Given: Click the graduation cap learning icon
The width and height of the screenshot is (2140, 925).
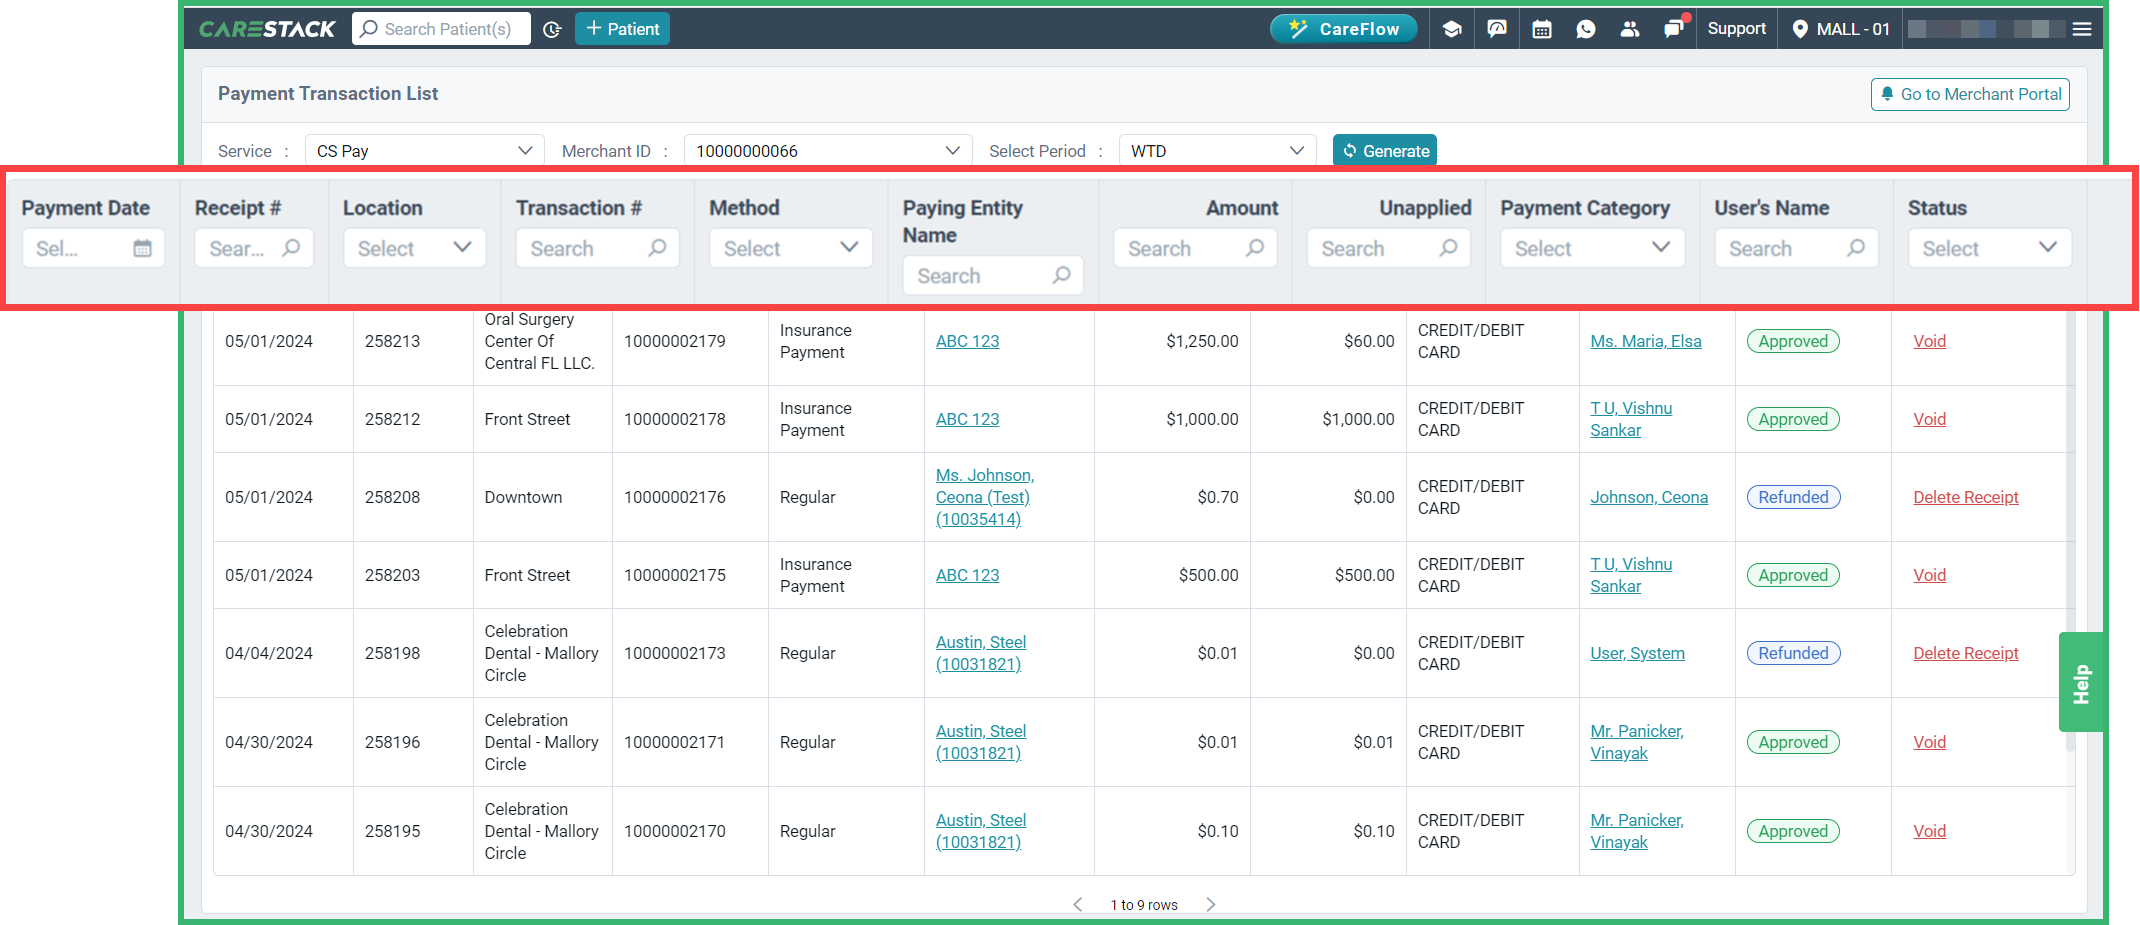Looking at the screenshot, I should [1452, 28].
